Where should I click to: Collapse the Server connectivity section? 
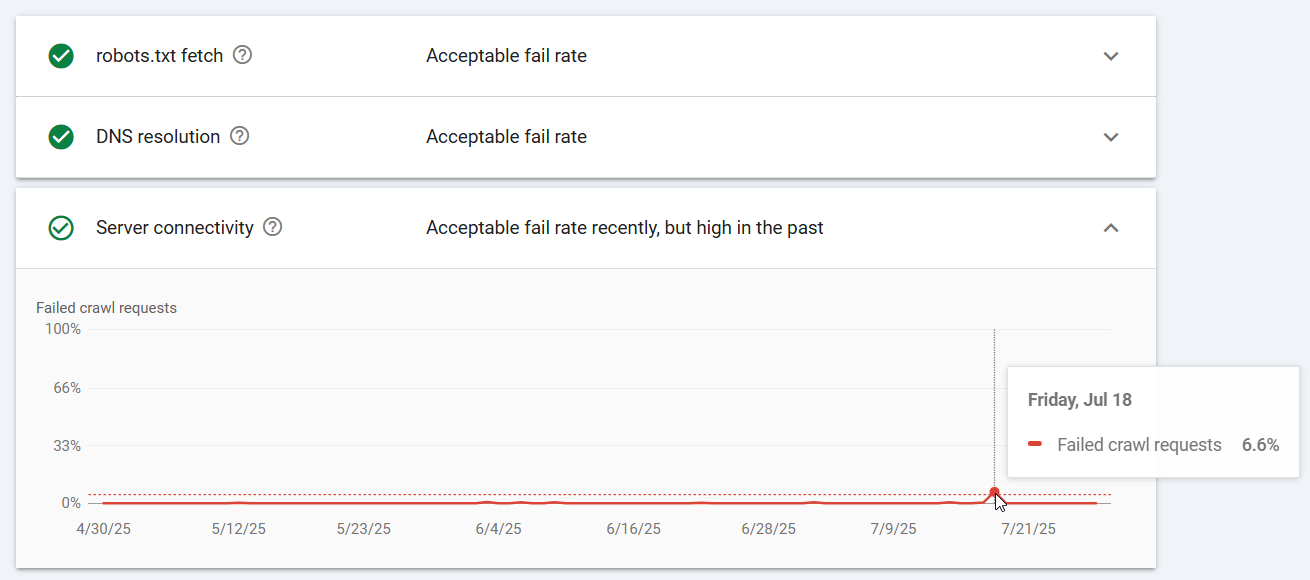pos(1110,228)
